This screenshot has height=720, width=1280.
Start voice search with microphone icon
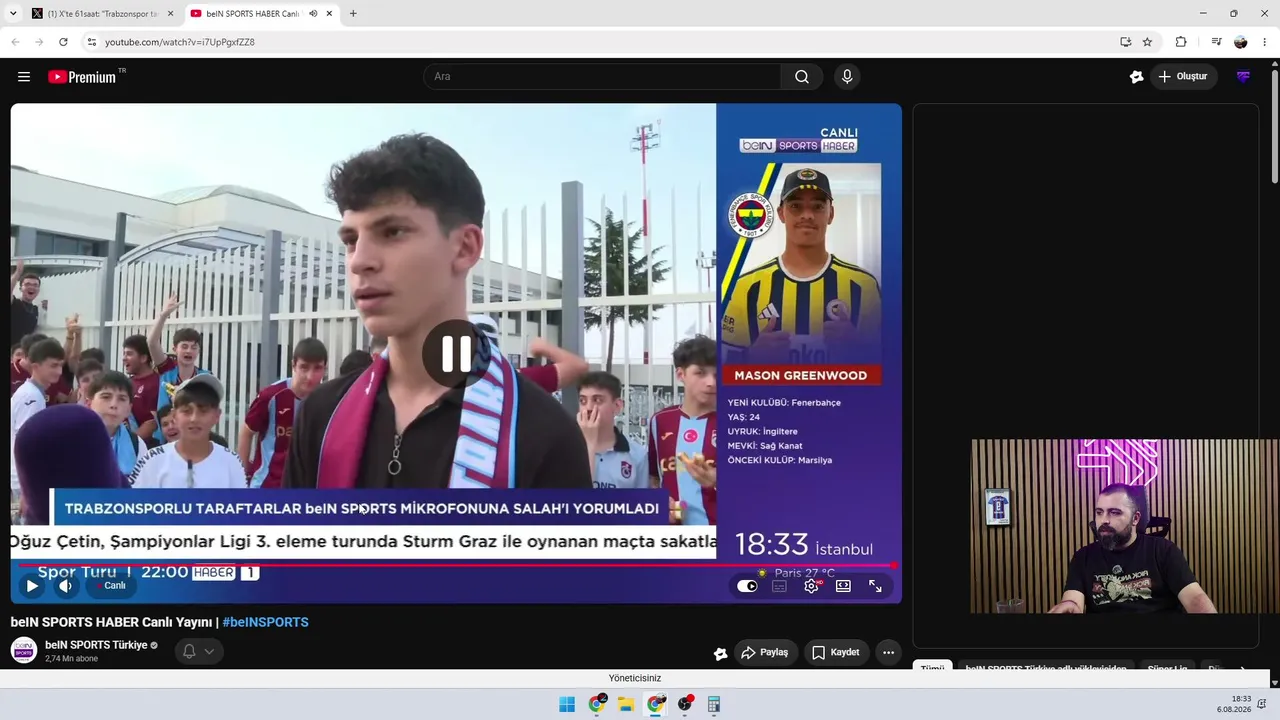click(847, 77)
